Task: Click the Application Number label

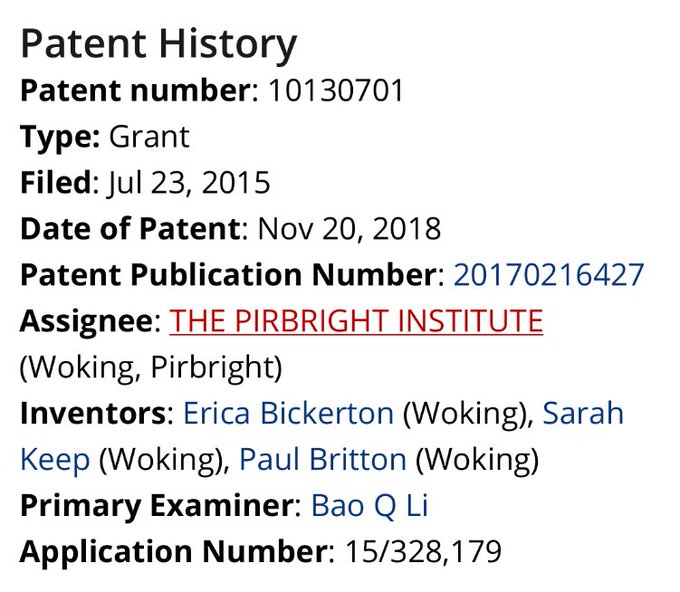Action: click(x=173, y=551)
